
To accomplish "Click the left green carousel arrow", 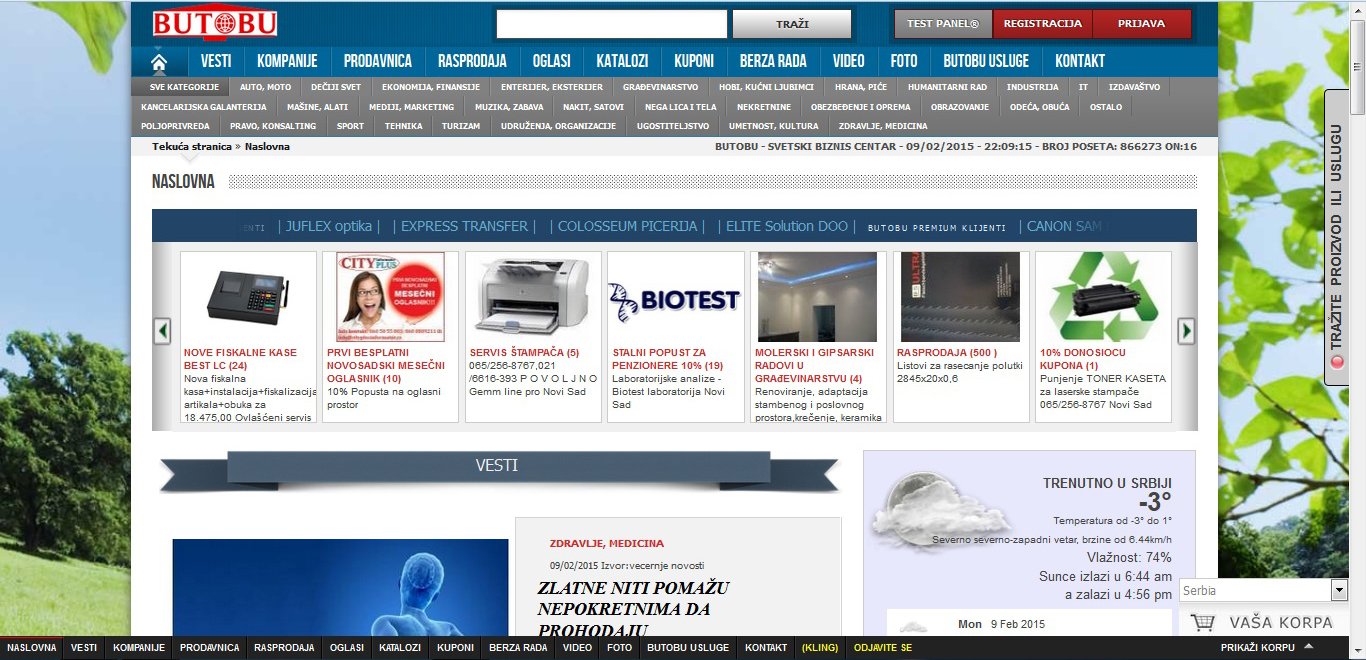I will point(160,330).
